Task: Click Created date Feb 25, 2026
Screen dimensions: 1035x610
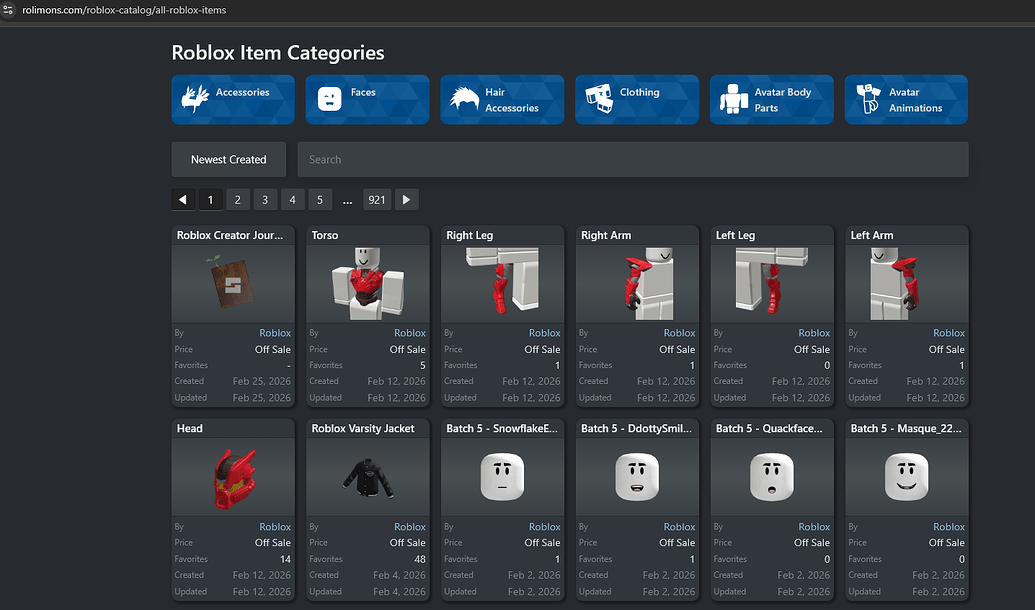Action: tap(261, 381)
